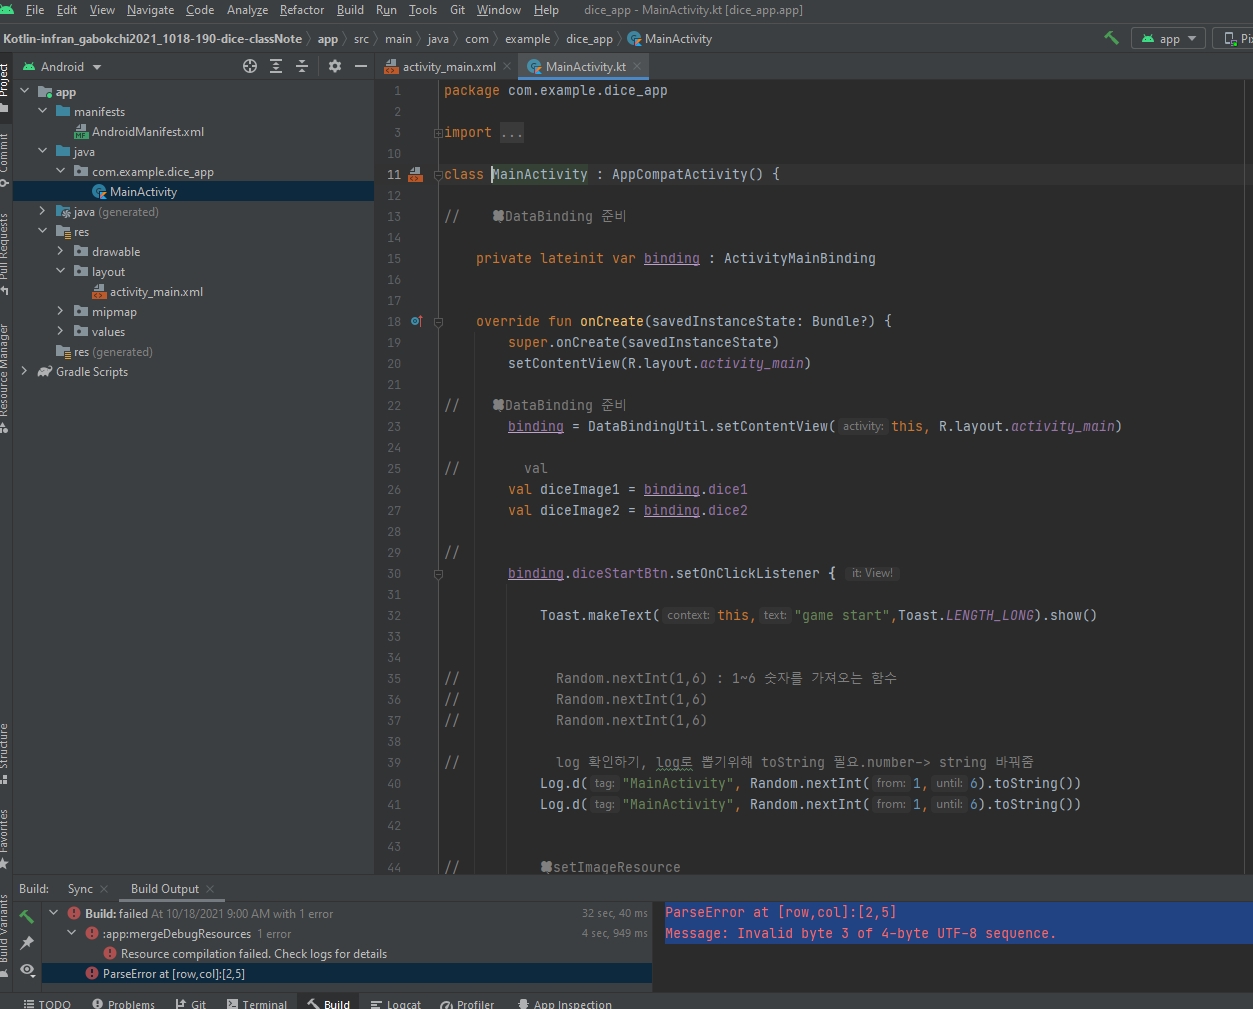Collapse all nodes in Project panel
The width and height of the screenshot is (1253, 1009).
[x=302, y=66]
